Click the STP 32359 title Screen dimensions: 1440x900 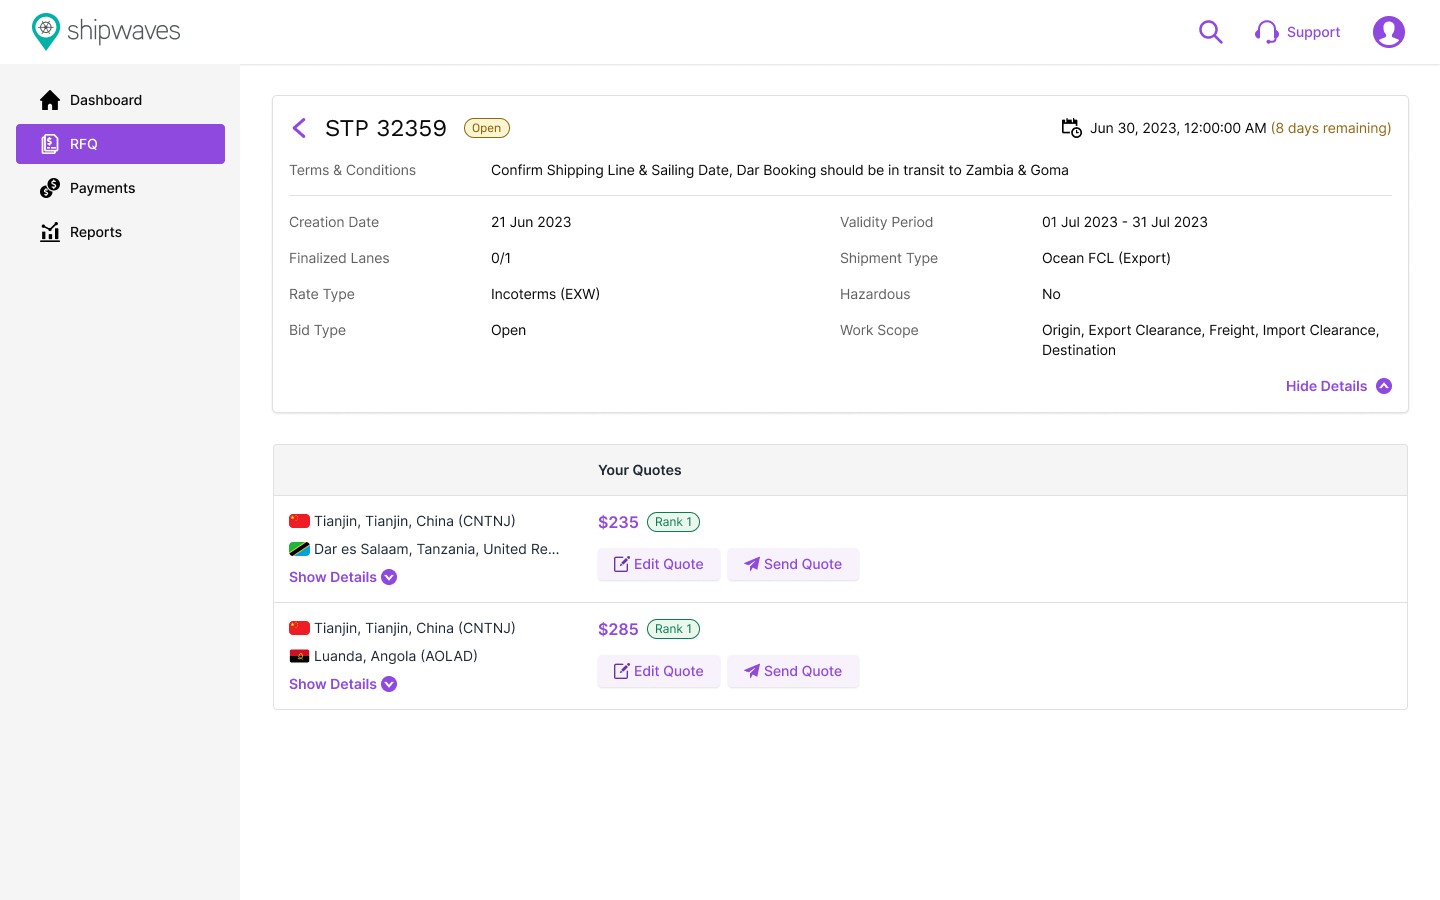click(x=386, y=128)
